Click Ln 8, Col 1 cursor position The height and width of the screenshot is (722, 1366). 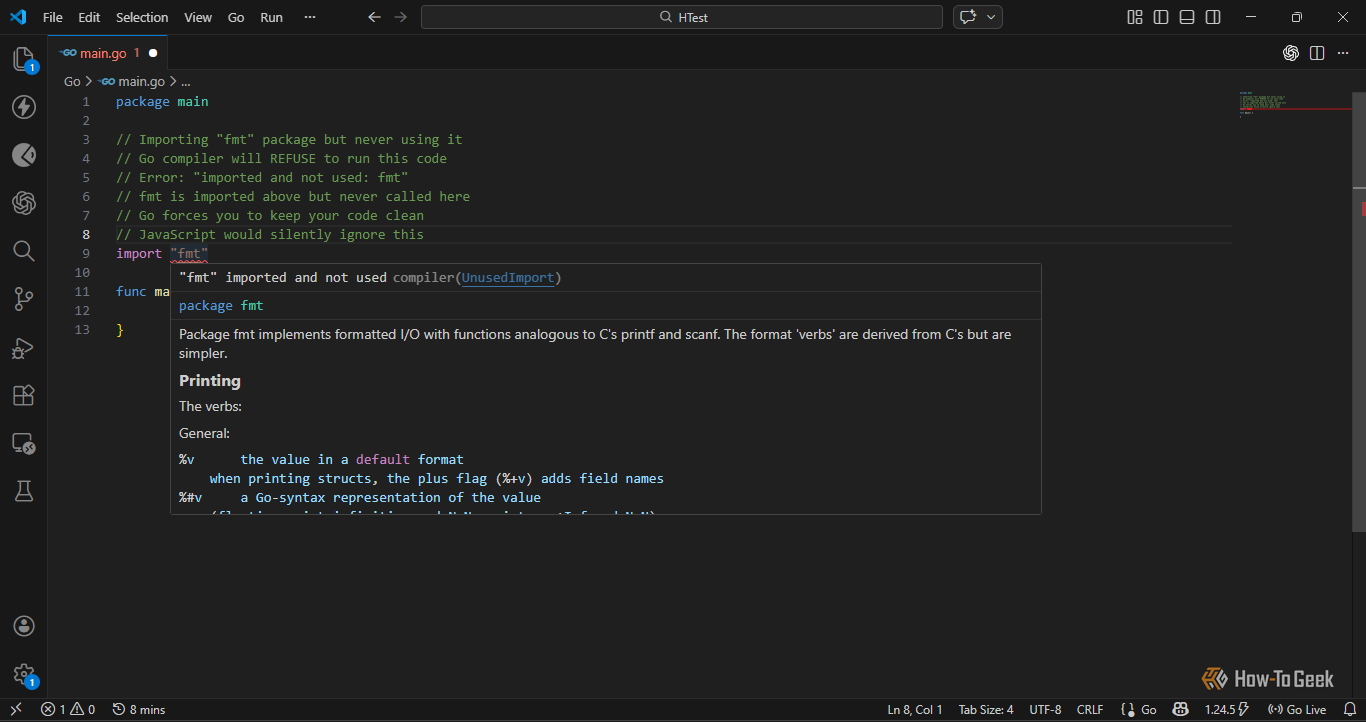[x=915, y=710]
